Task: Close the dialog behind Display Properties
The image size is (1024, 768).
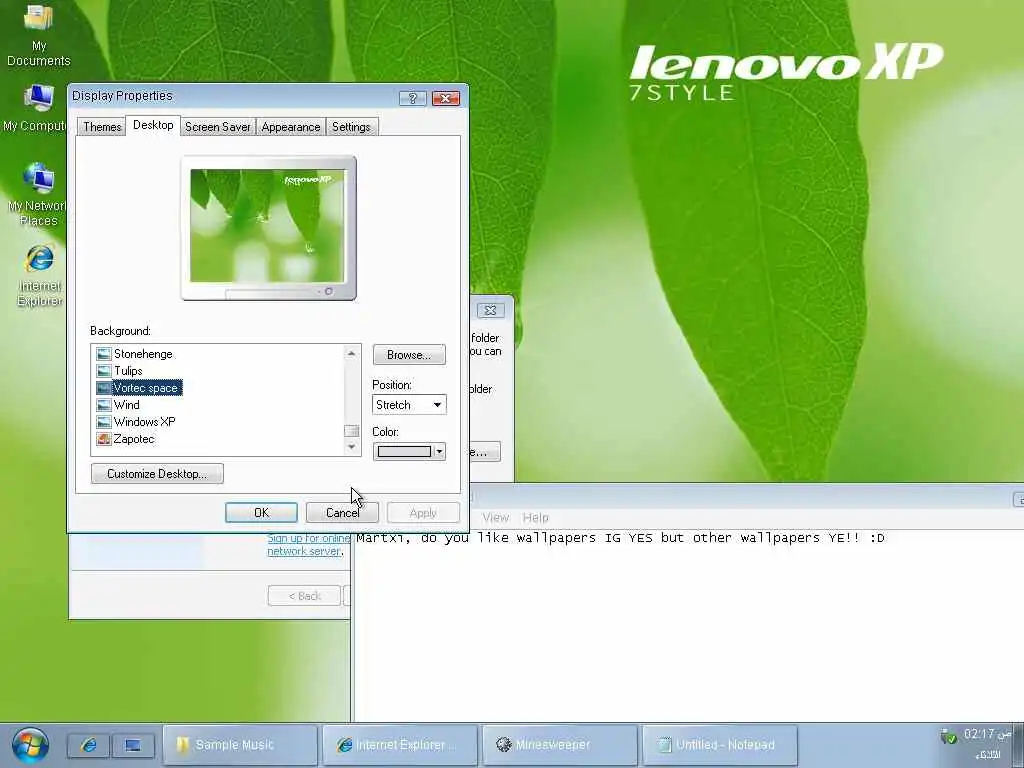Action: (490, 310)
